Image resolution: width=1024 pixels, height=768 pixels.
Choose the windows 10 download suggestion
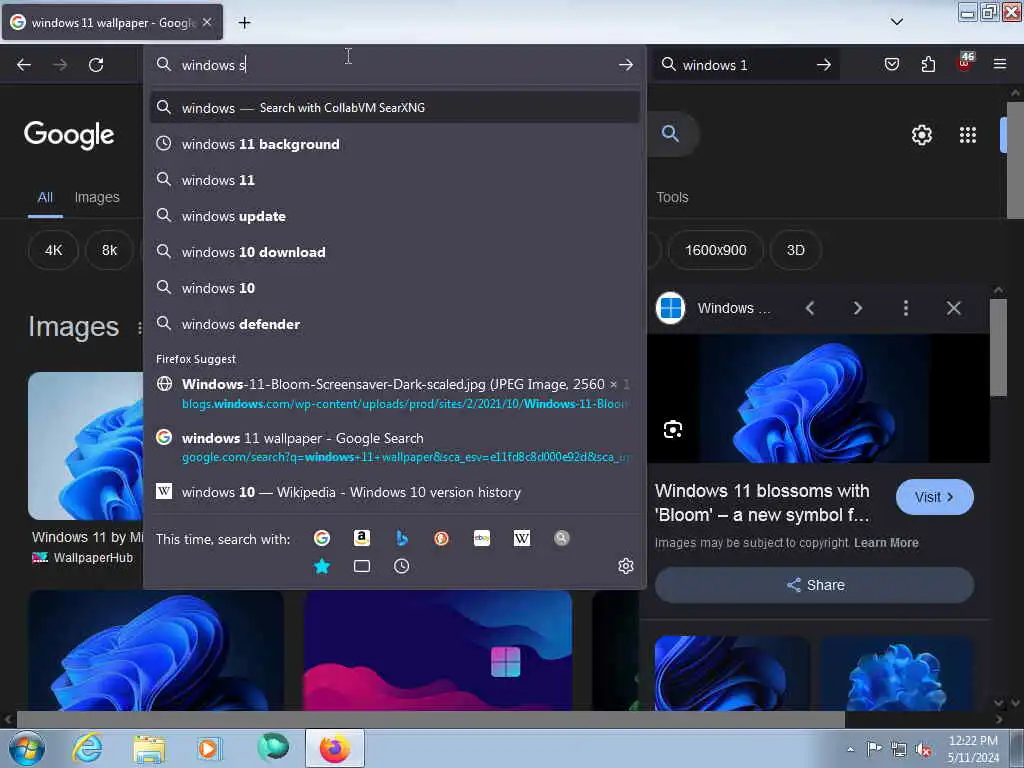tap(394, 252)
